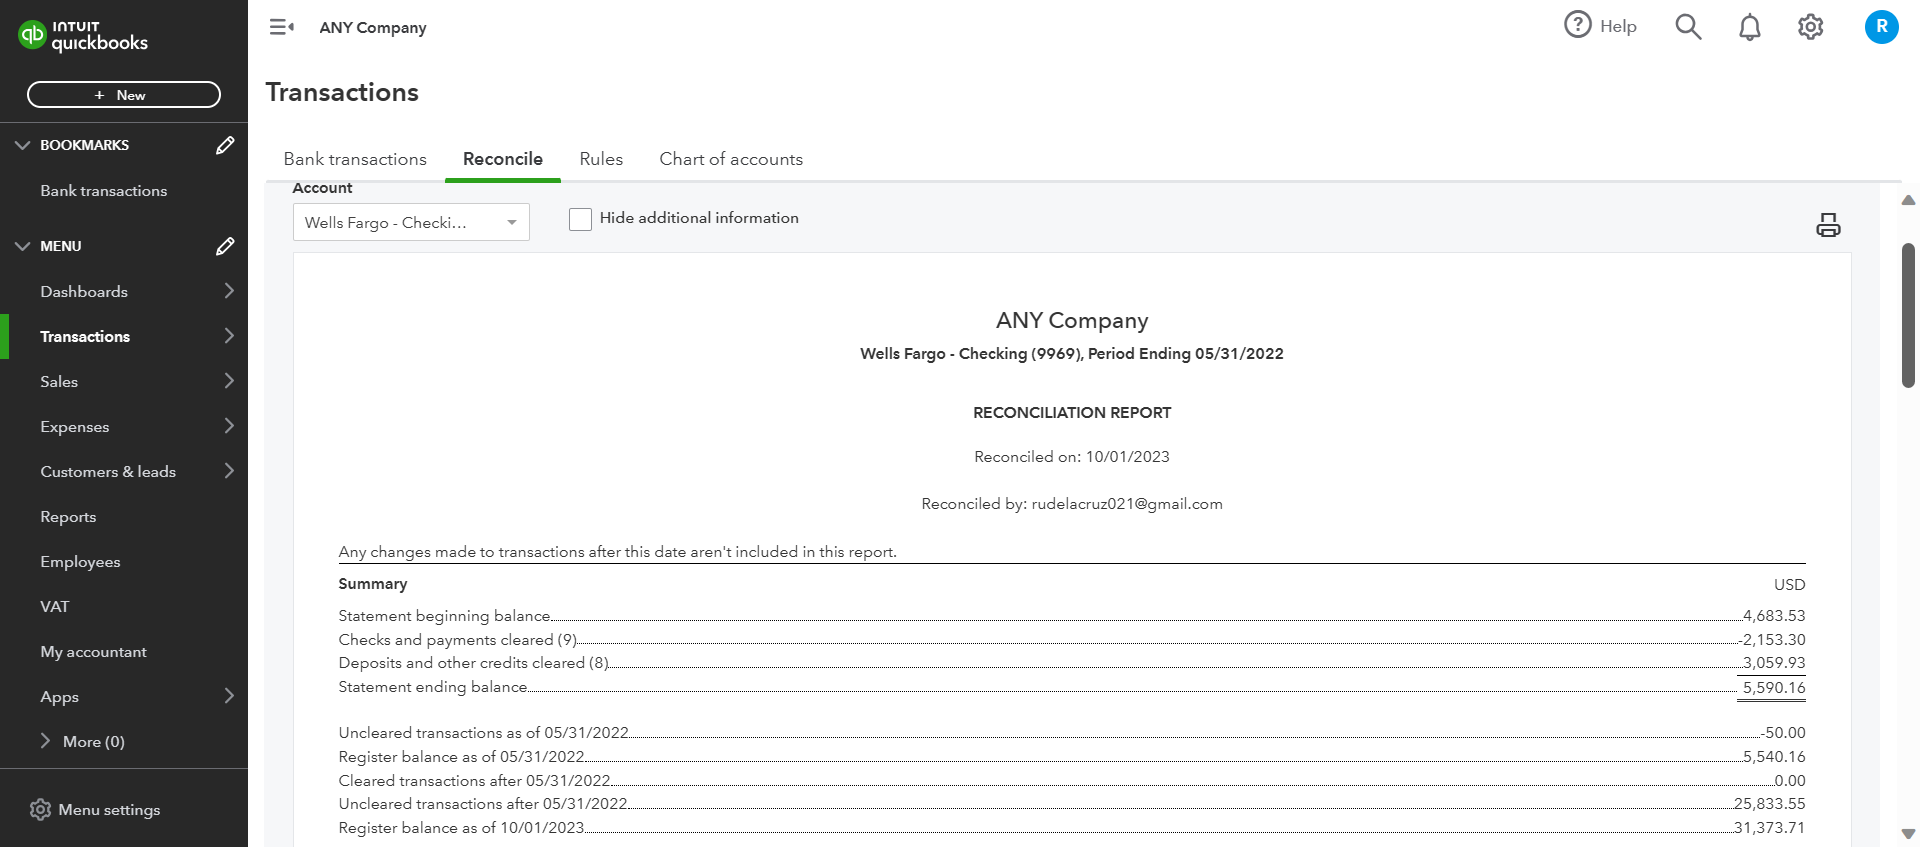
Task: Click the New button
Action: (x=124, y=95)
